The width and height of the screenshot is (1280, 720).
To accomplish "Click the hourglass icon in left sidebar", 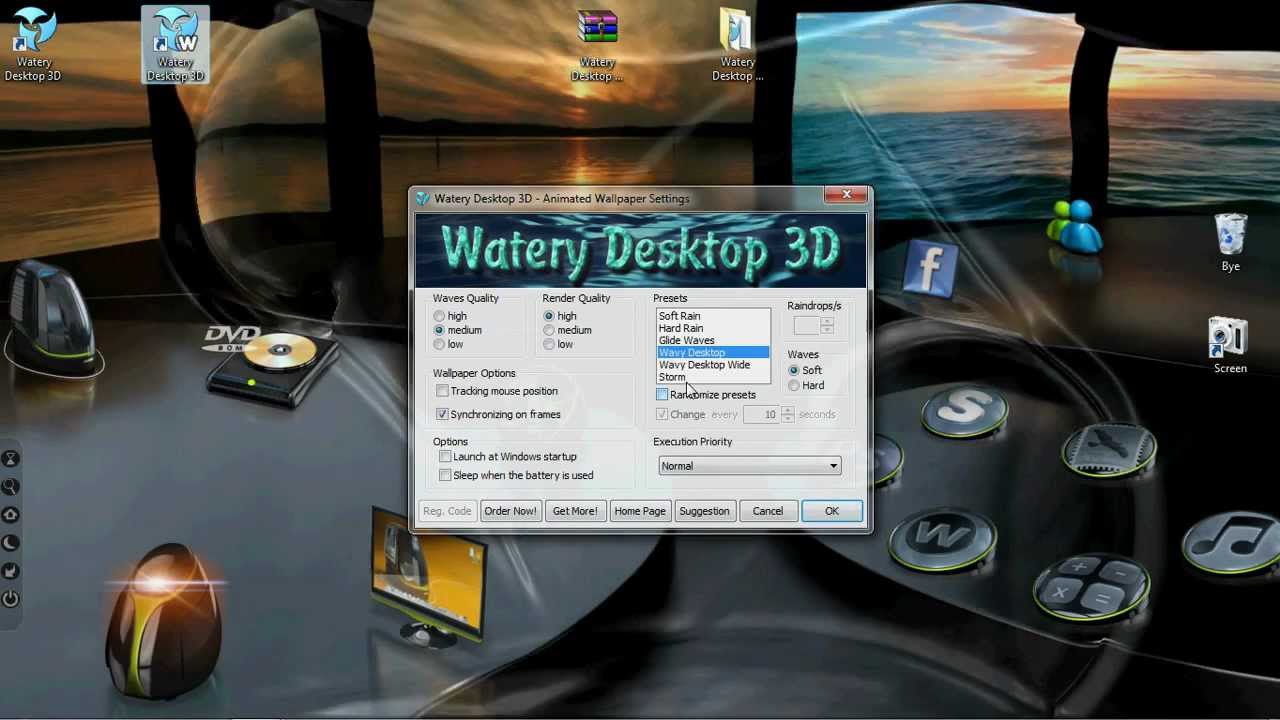I will coord(10,459).
